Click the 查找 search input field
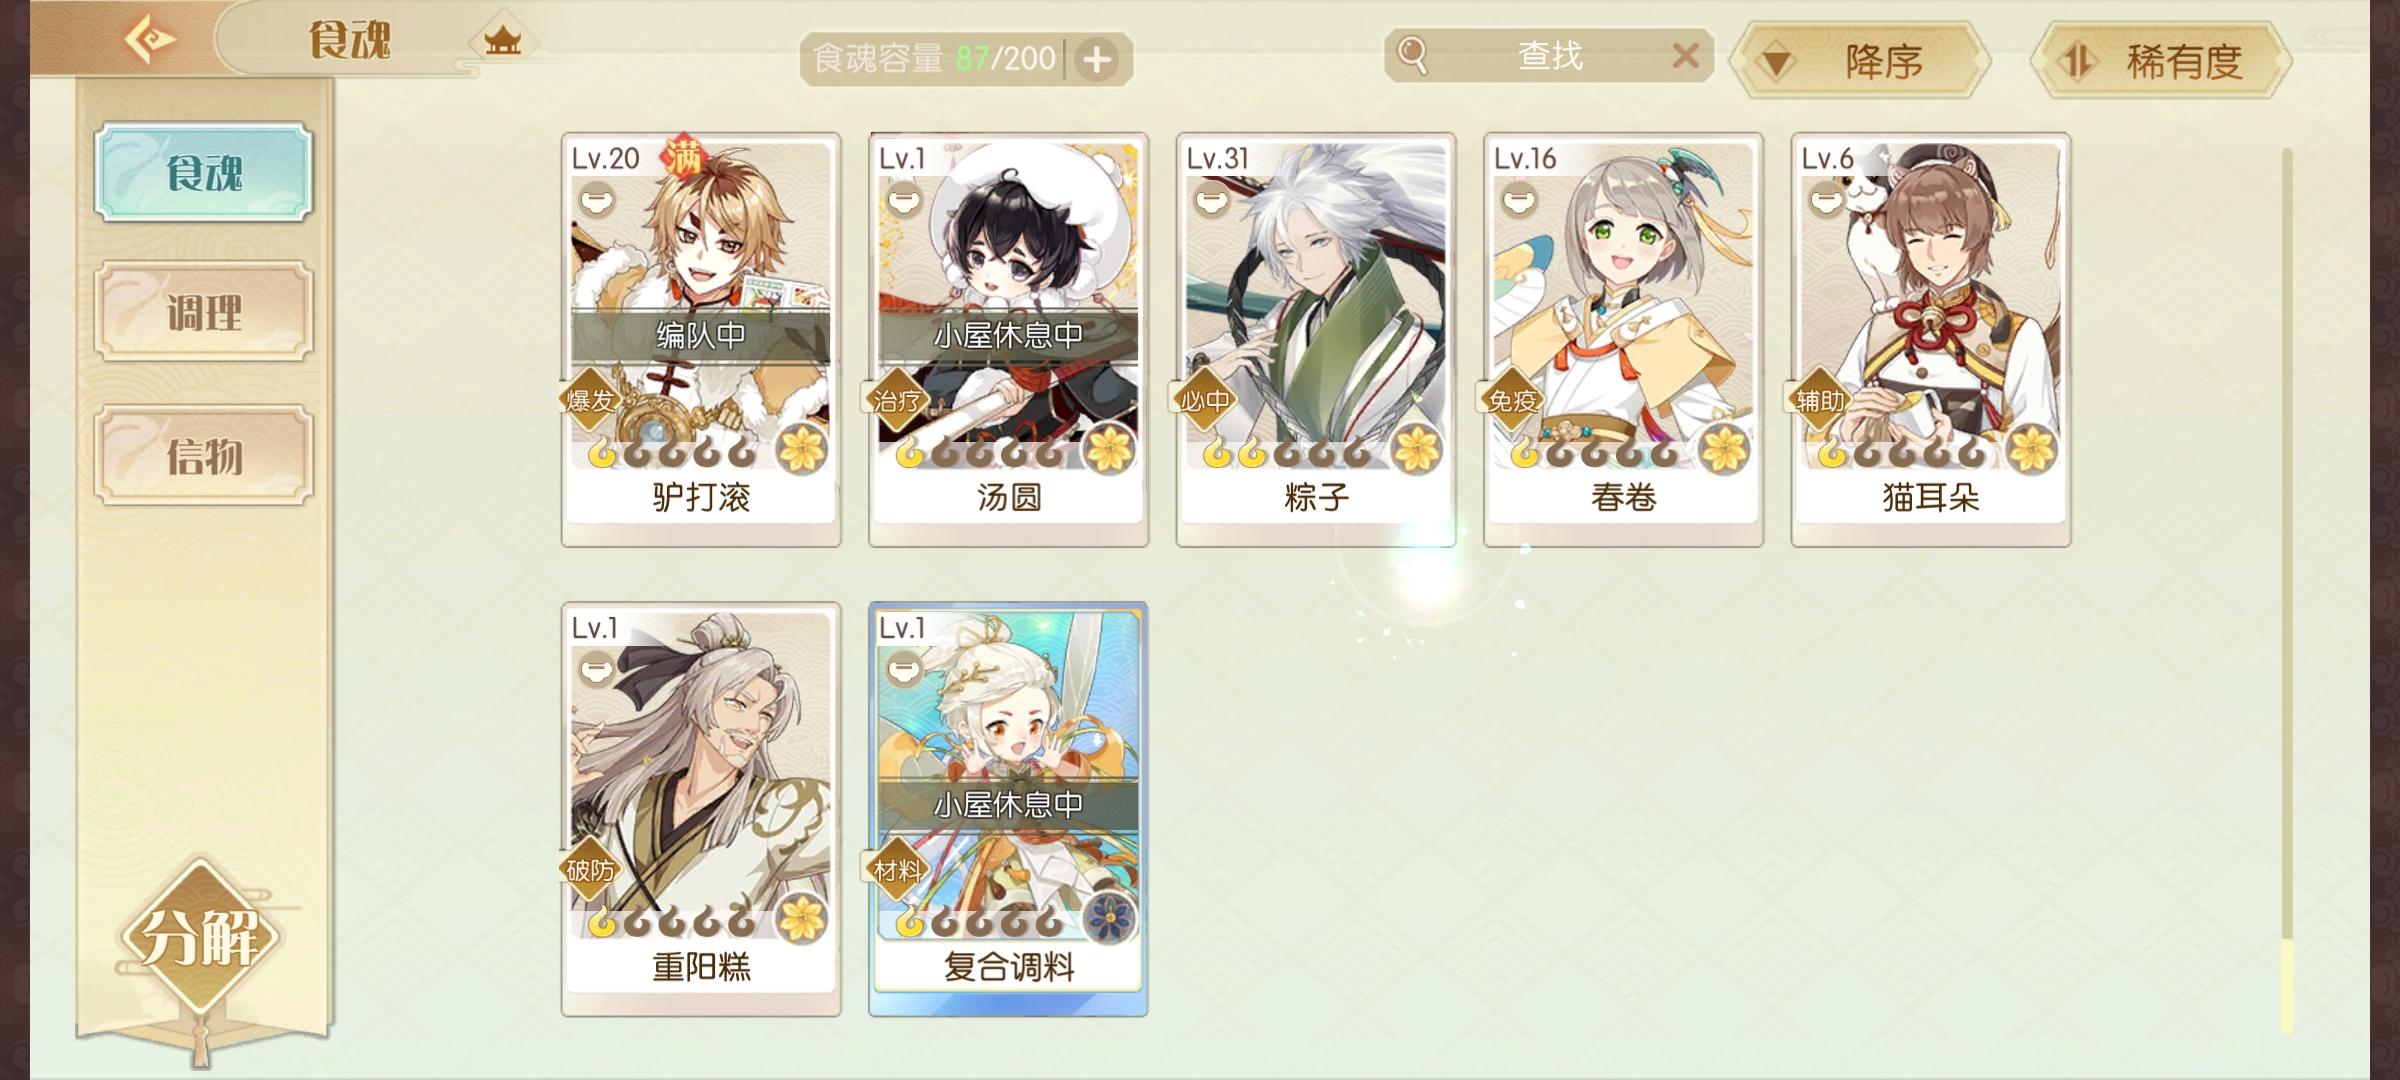Screen dimensions: 2400x1080 tap(1550, 56)
